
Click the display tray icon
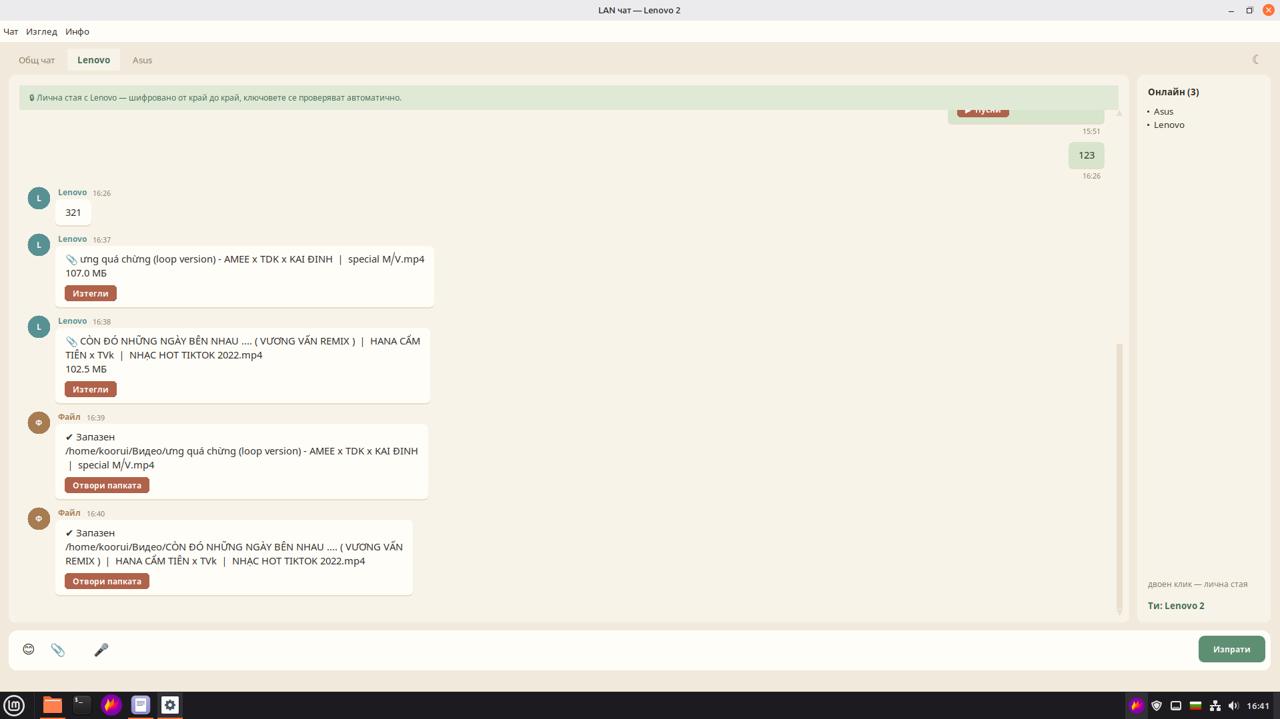pyautogui.click(x=1176, y=706)
